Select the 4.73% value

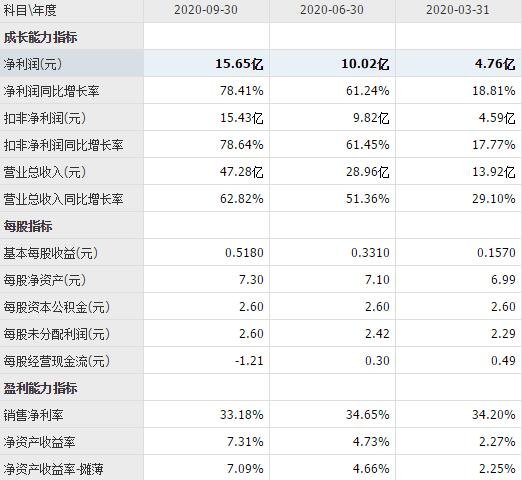pyautogui.click(x=371, y=442)
